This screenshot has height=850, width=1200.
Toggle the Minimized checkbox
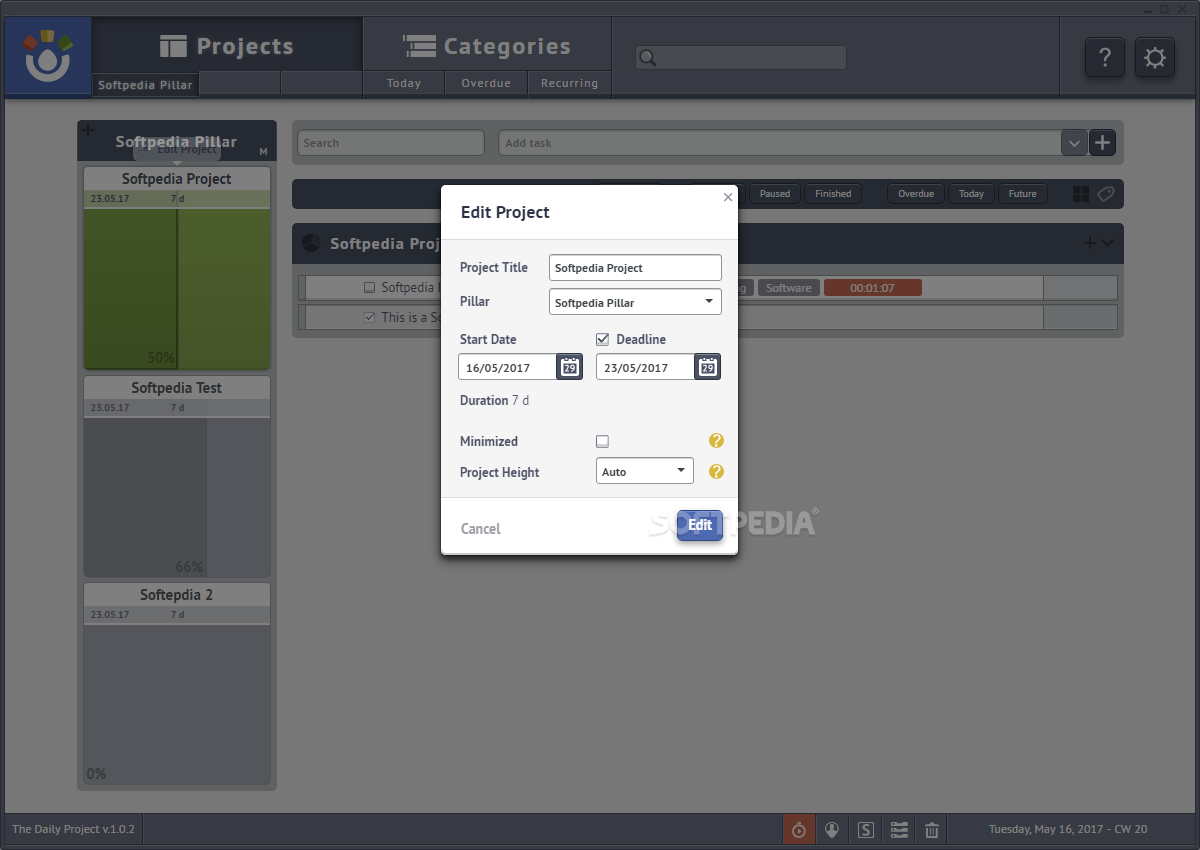tap(602, 441)
